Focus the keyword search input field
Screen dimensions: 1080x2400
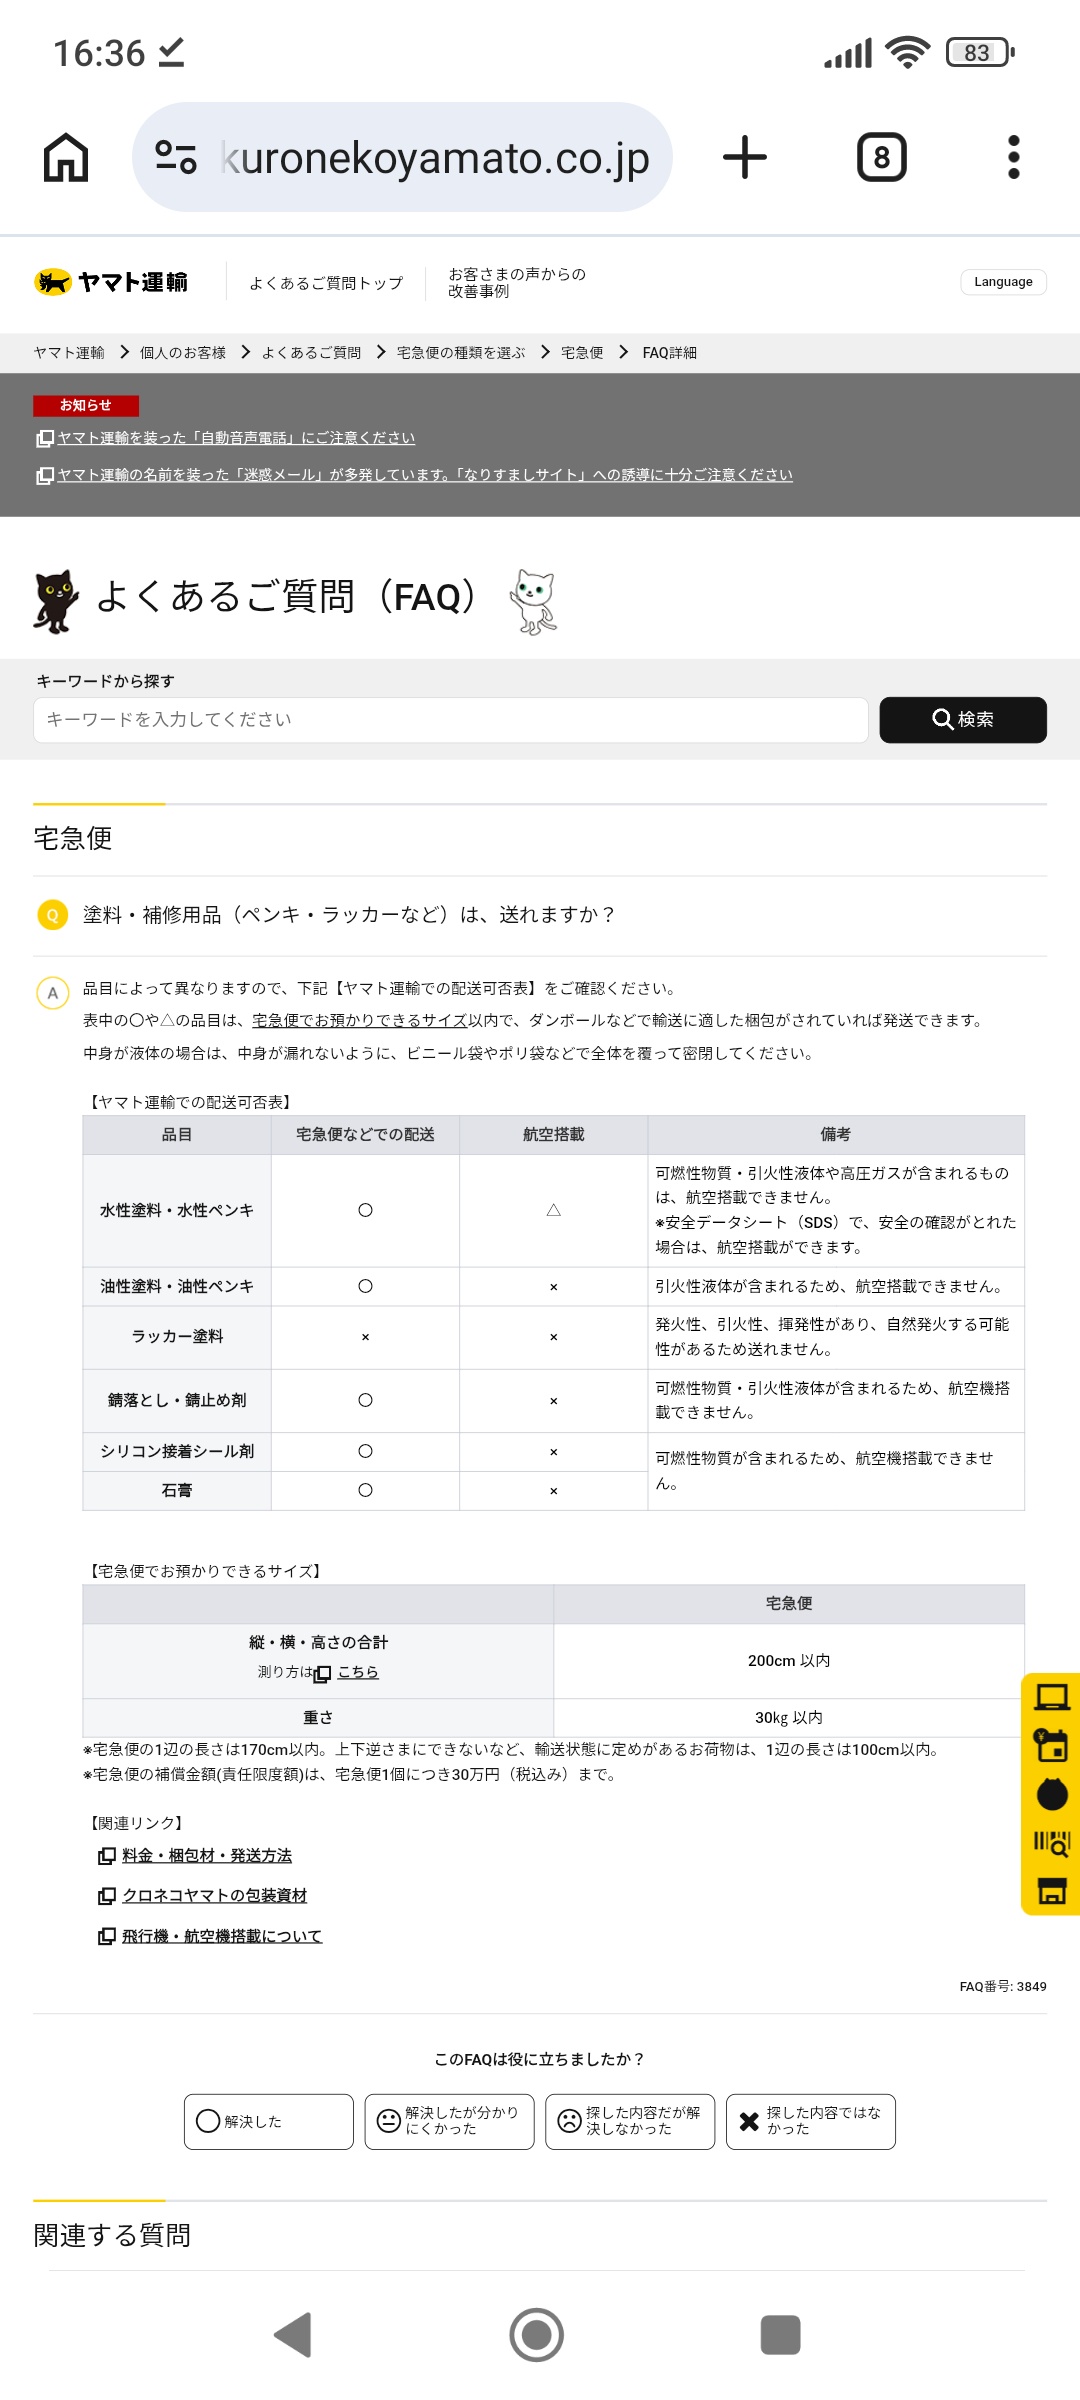pyautogui.click(x=450, y=720)
